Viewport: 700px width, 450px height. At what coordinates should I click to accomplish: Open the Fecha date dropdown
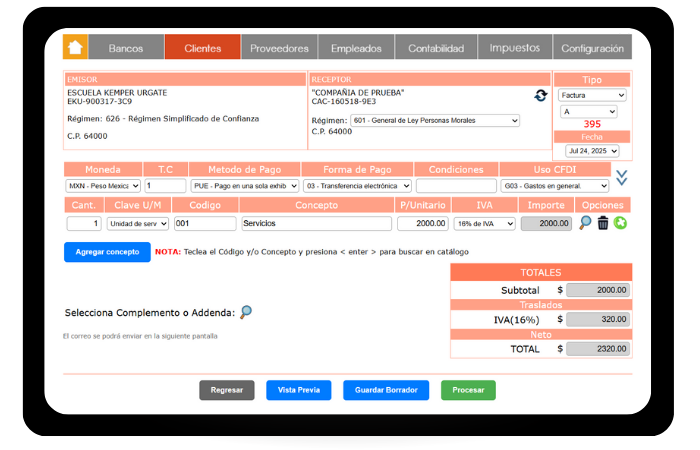[592, 151]
